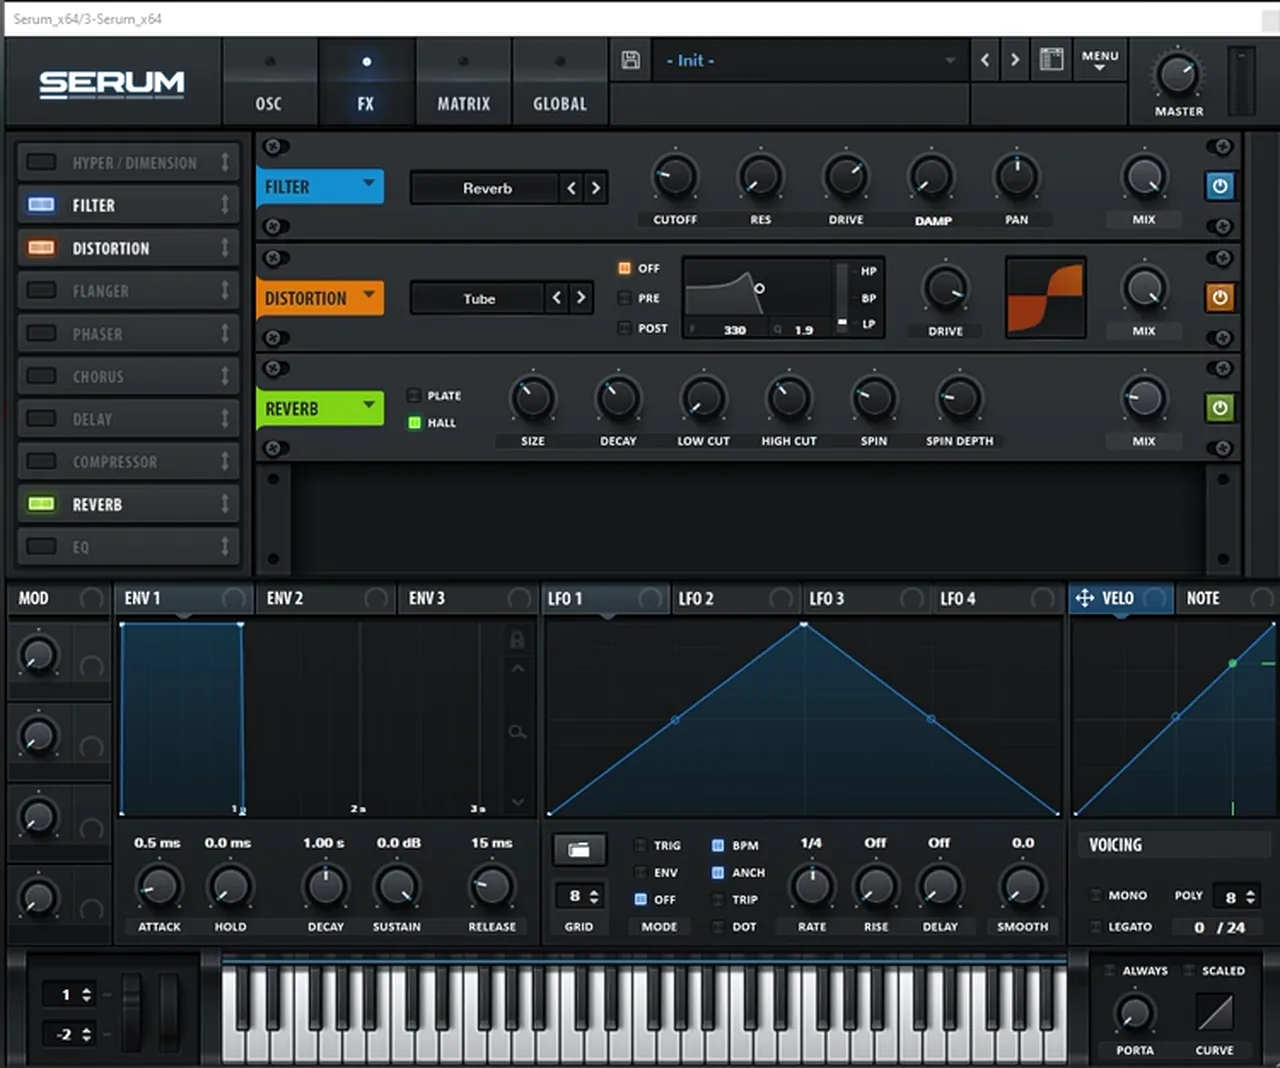Select previous distortion type before Tube
Image resolution: width=1280 pixels, height=1068 pixels.
coord(557,298)
